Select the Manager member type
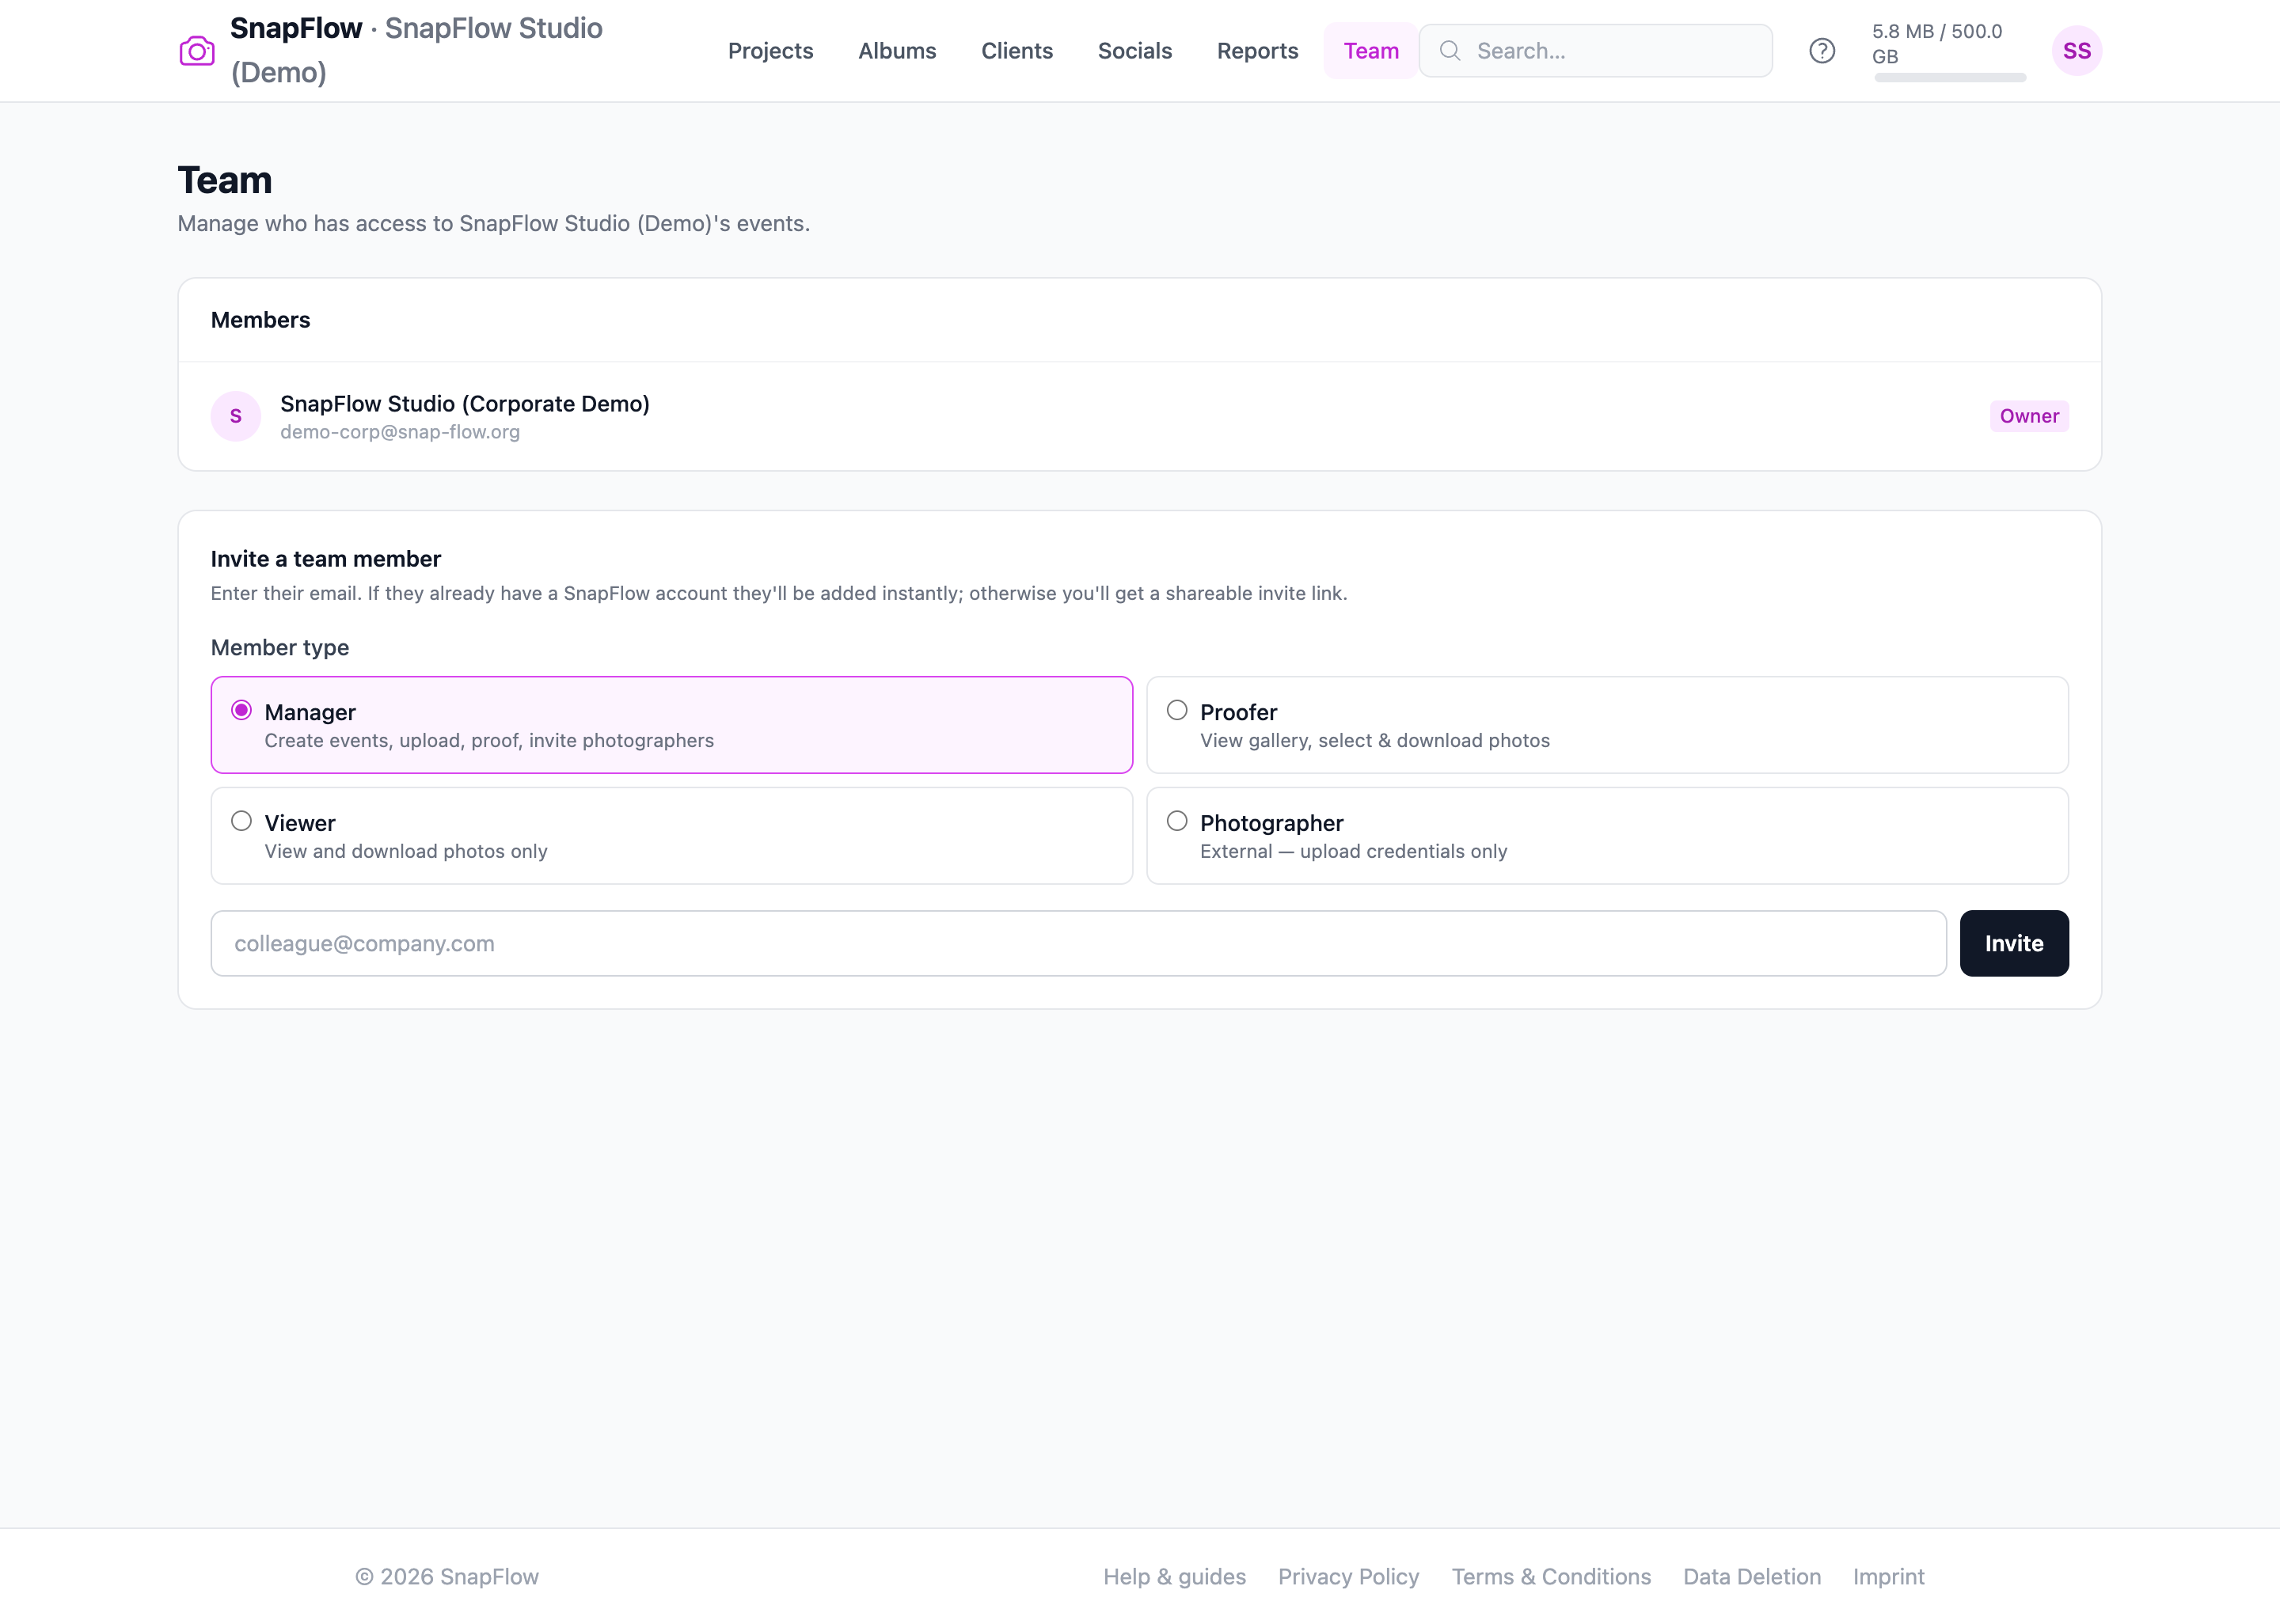 [671, 725]
